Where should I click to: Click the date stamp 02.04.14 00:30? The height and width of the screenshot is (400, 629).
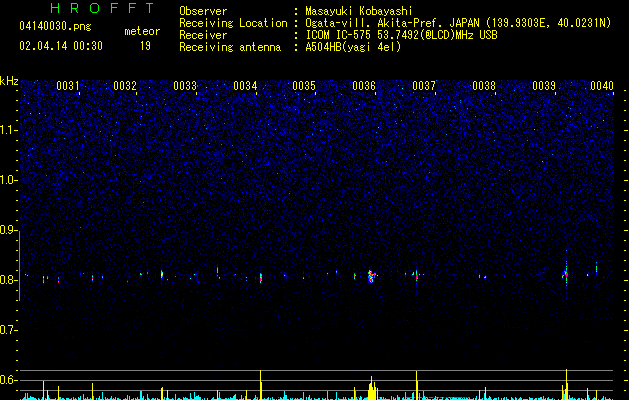click(x=61, y=46)
